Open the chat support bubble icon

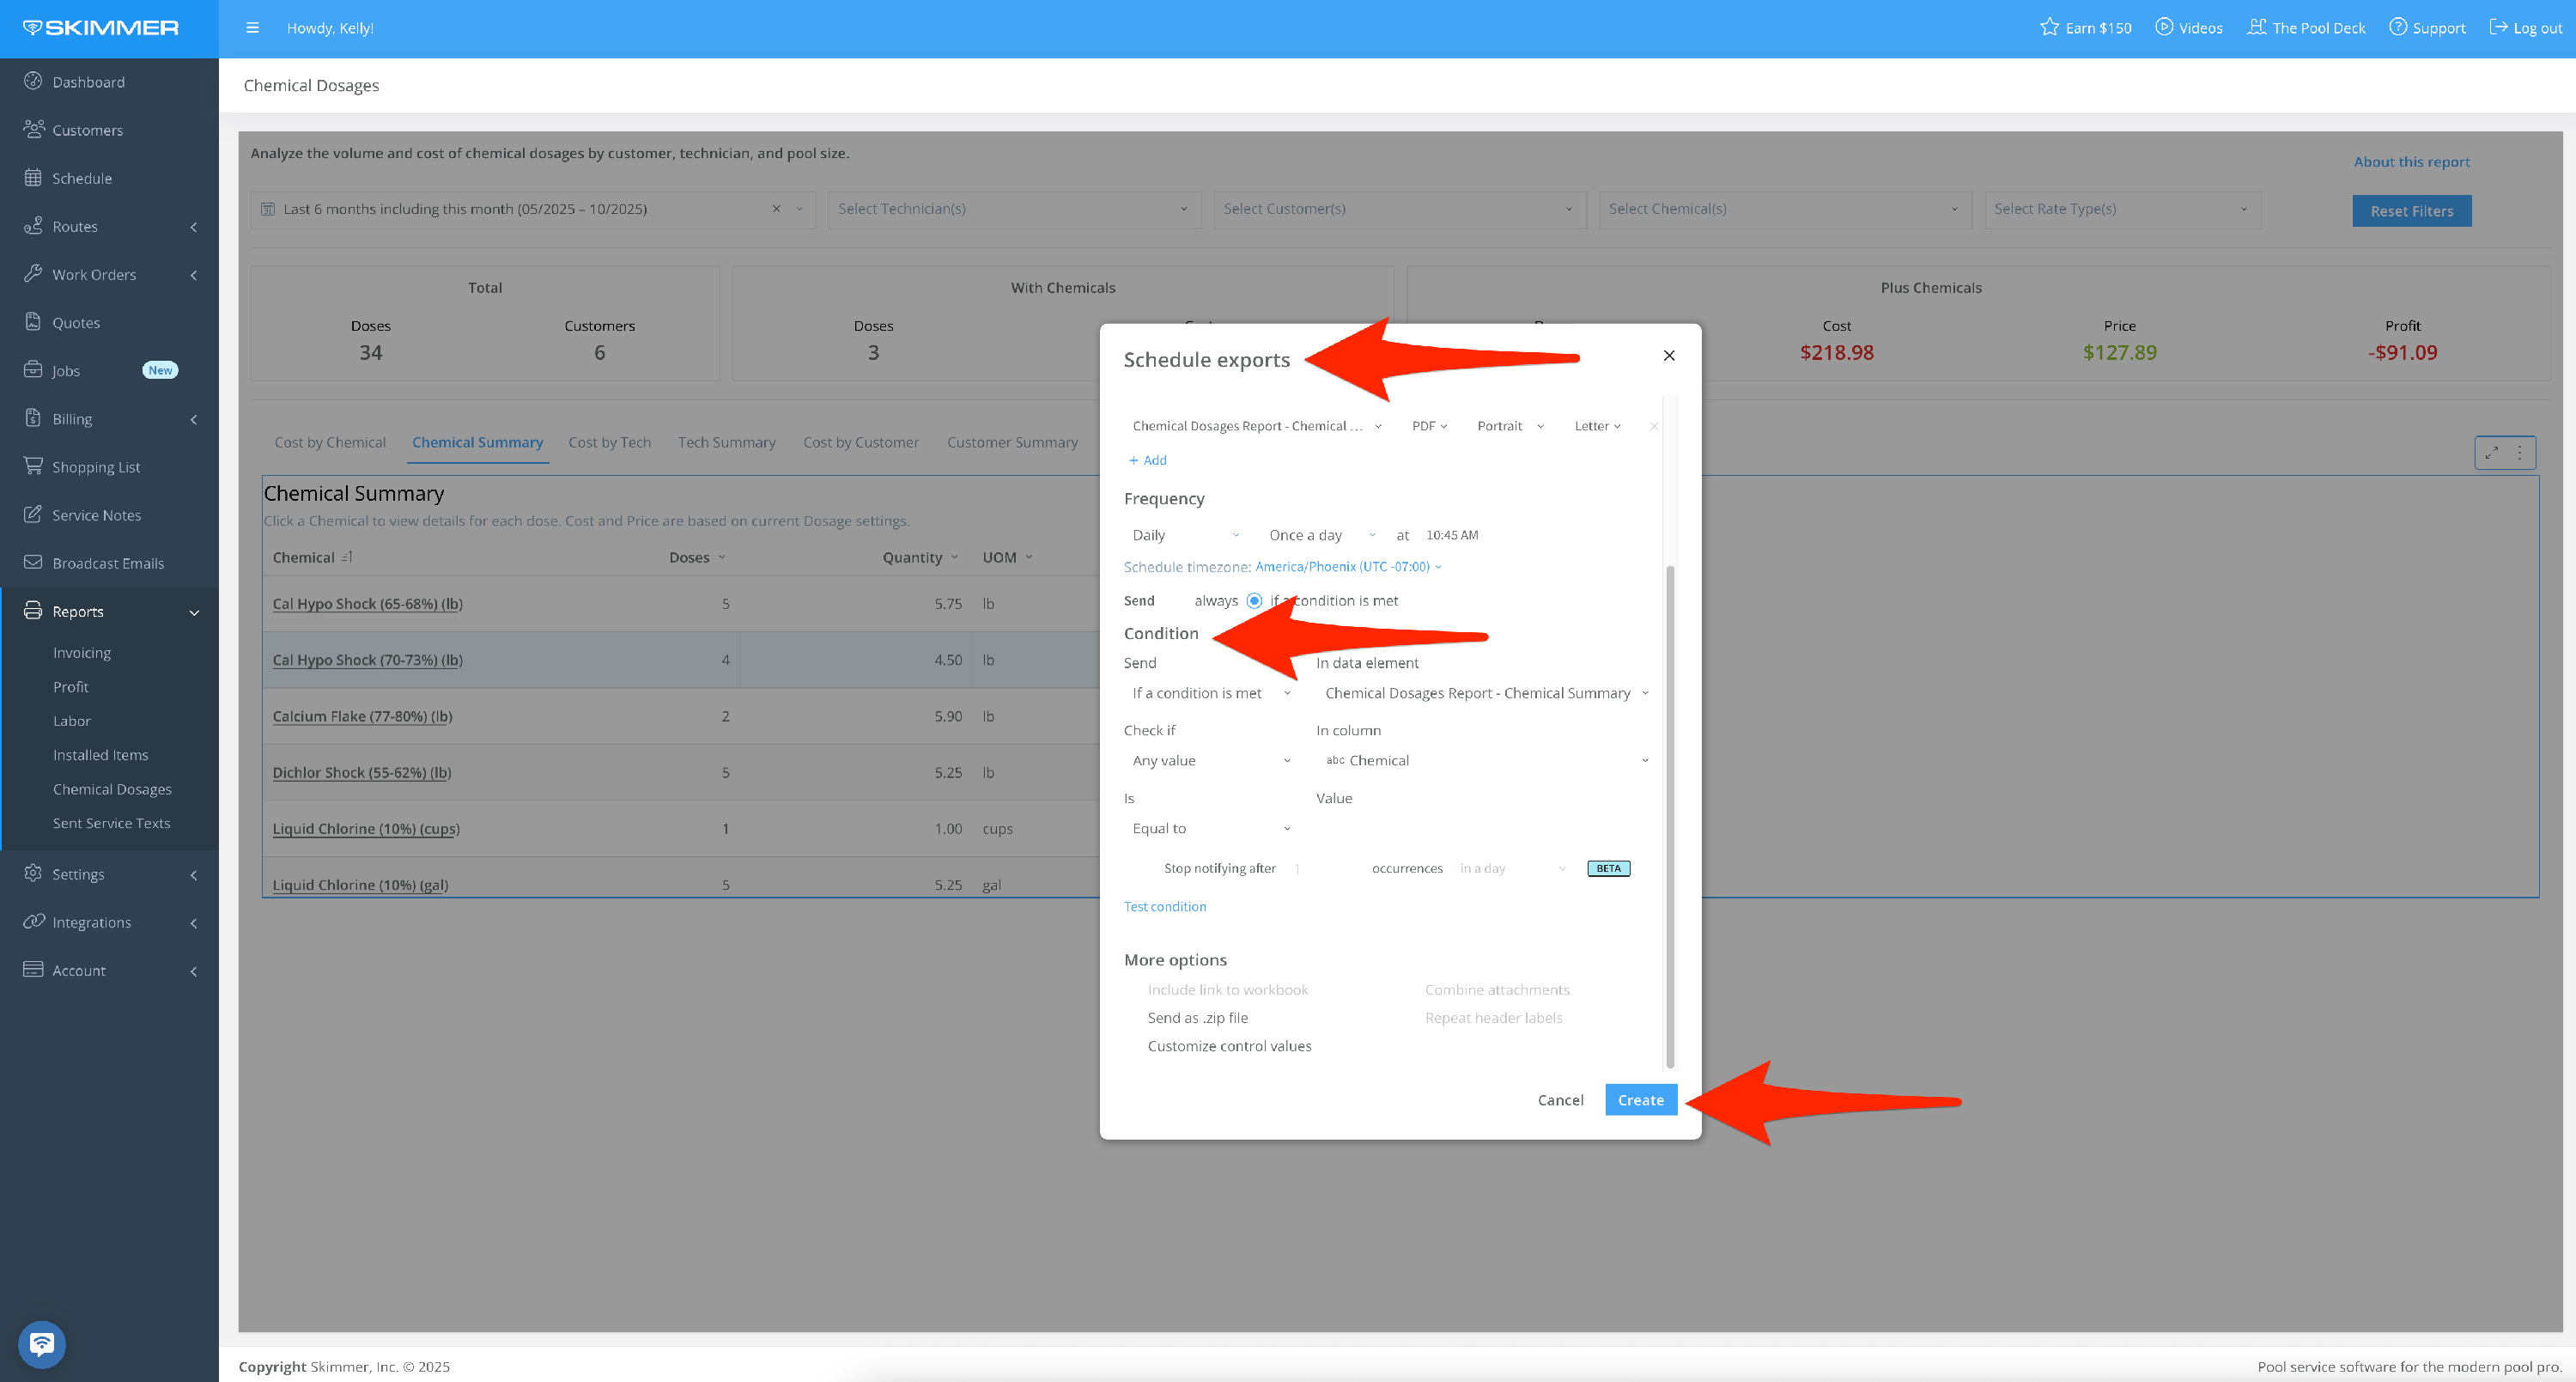point(41,1344)
